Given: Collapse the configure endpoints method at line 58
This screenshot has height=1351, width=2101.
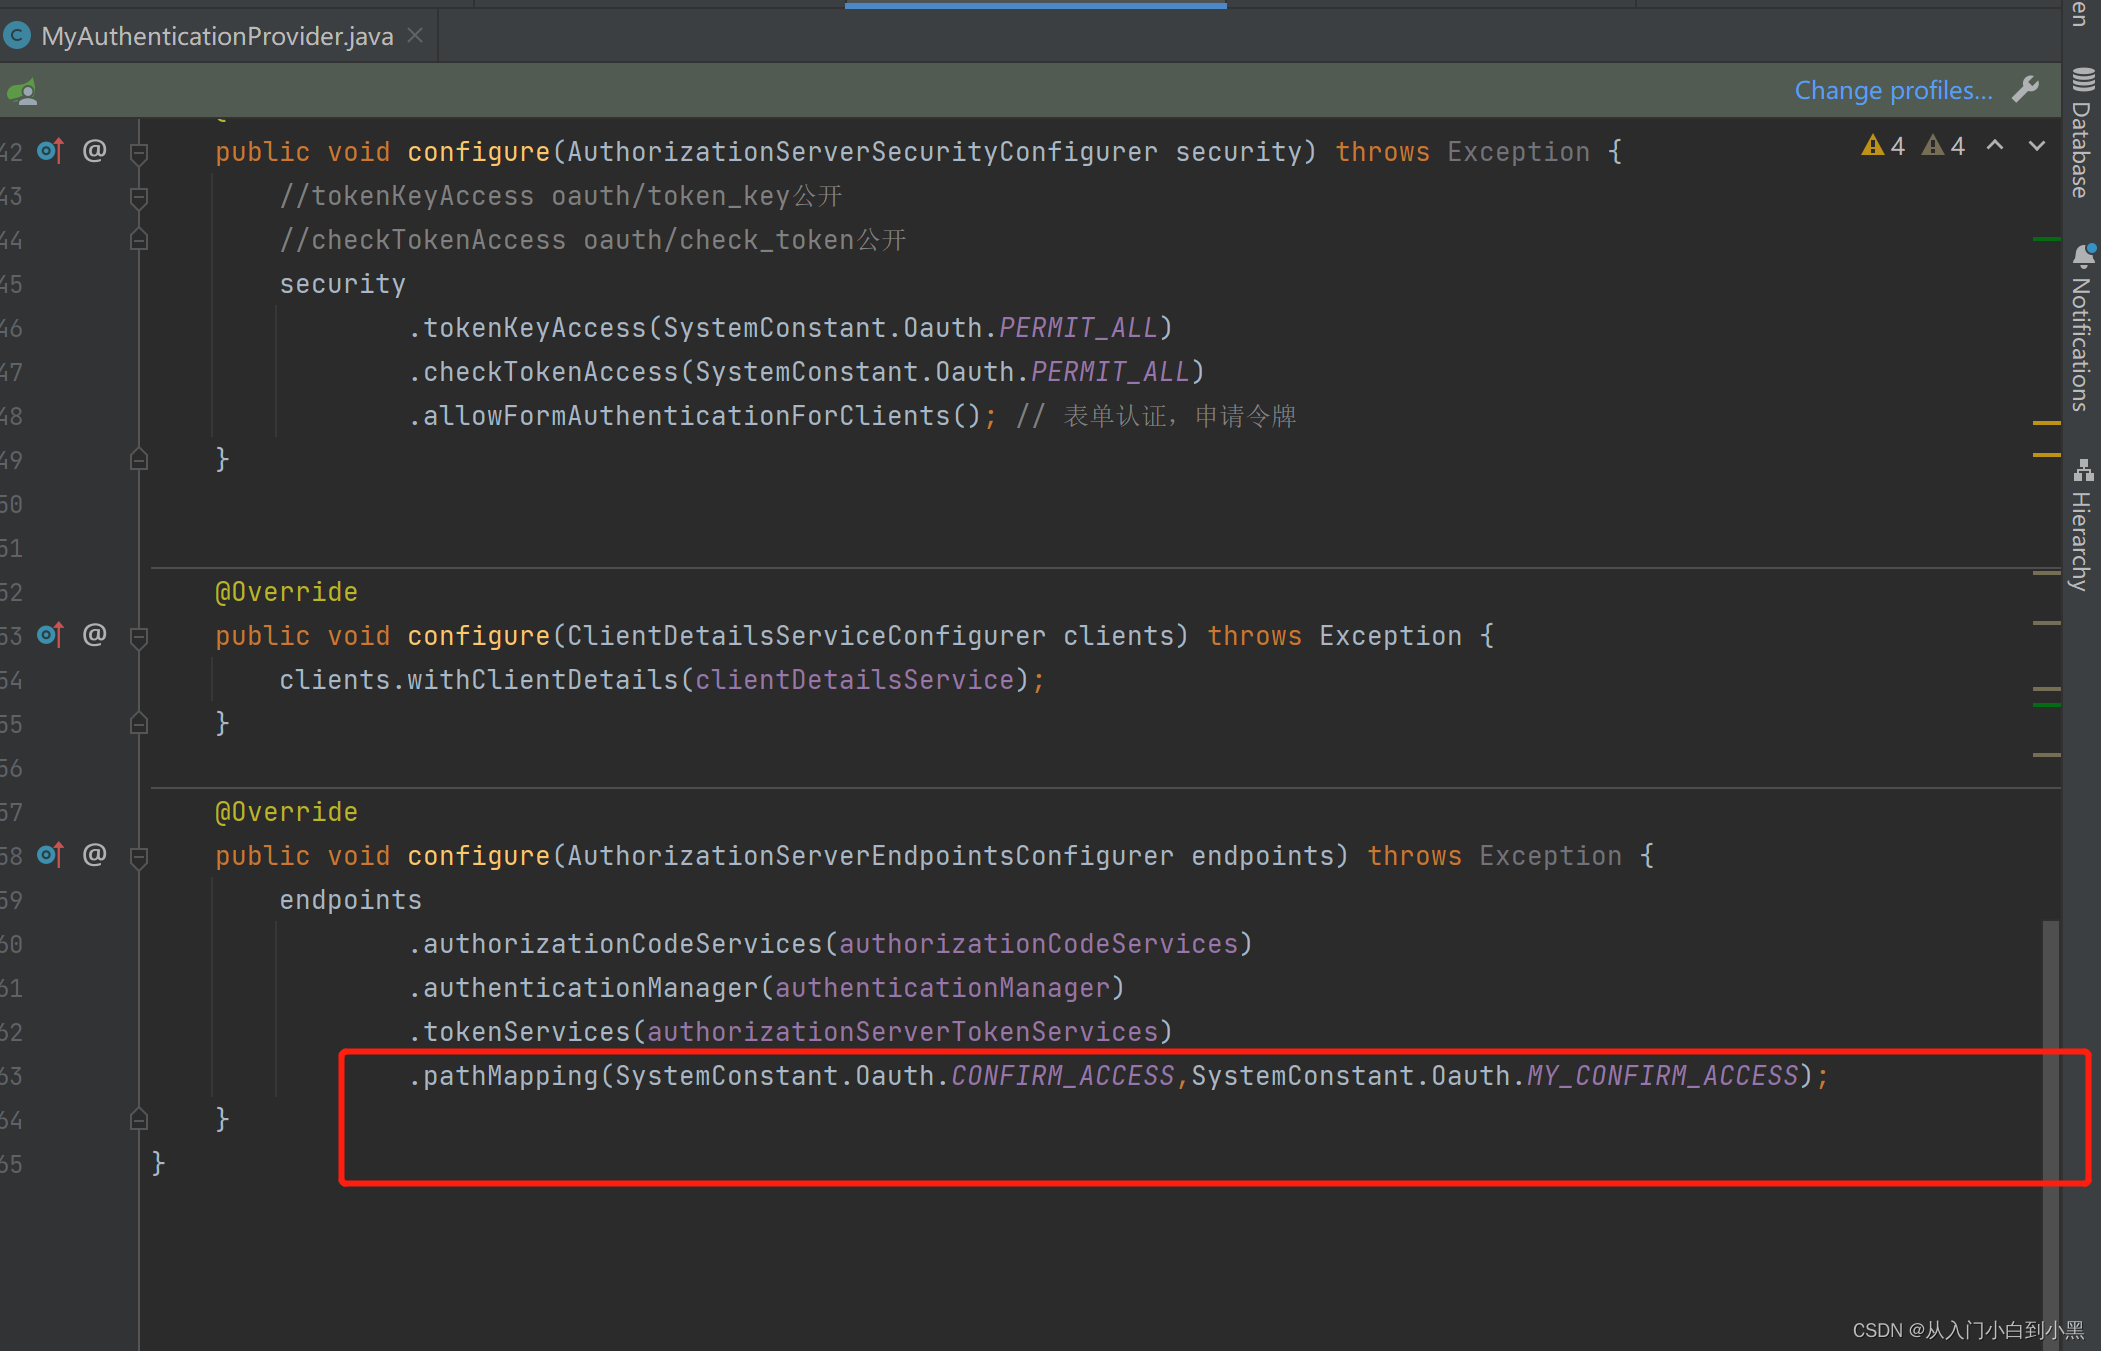Looking at the screenshot, I should [139, 857].
